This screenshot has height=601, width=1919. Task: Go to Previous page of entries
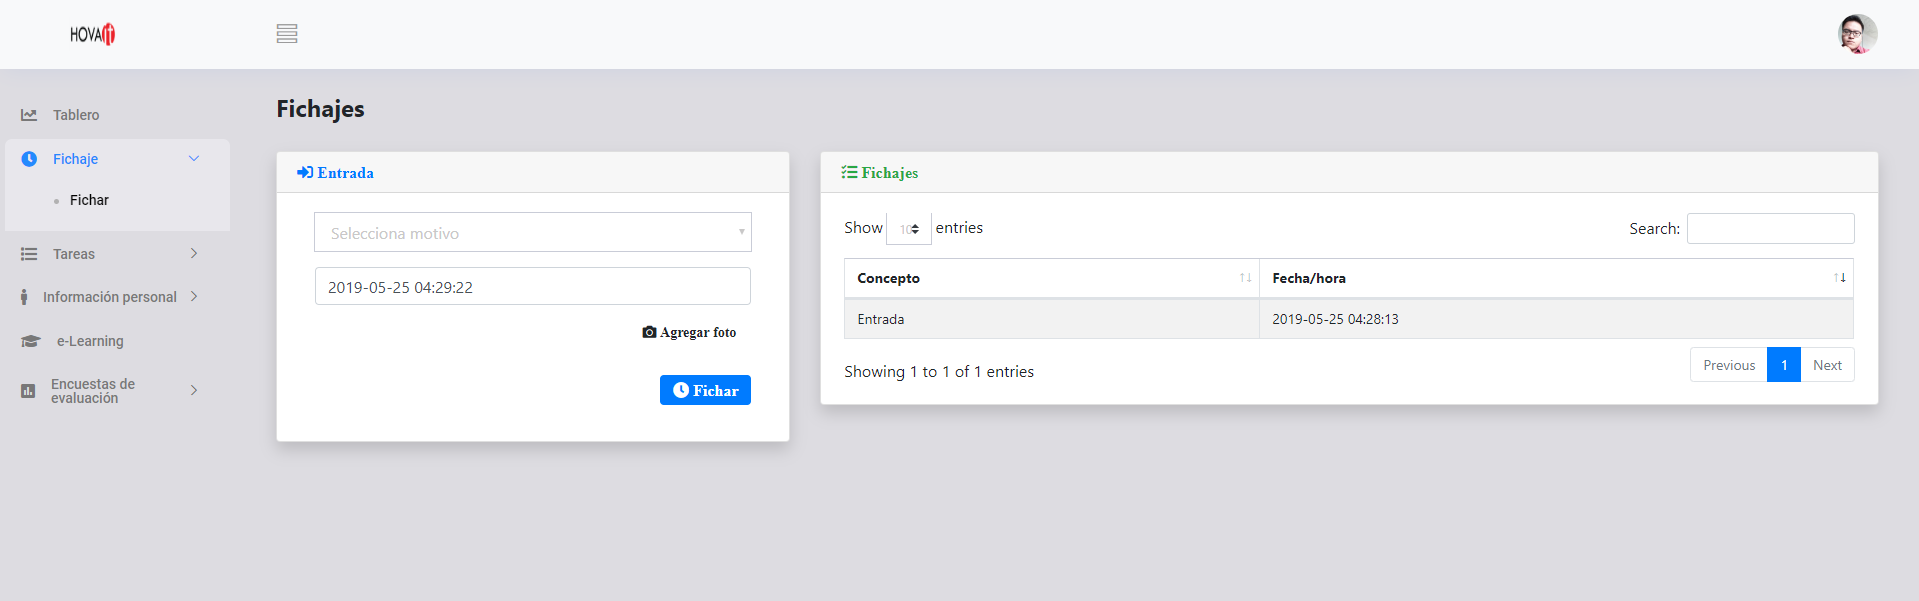point(1729,365)
